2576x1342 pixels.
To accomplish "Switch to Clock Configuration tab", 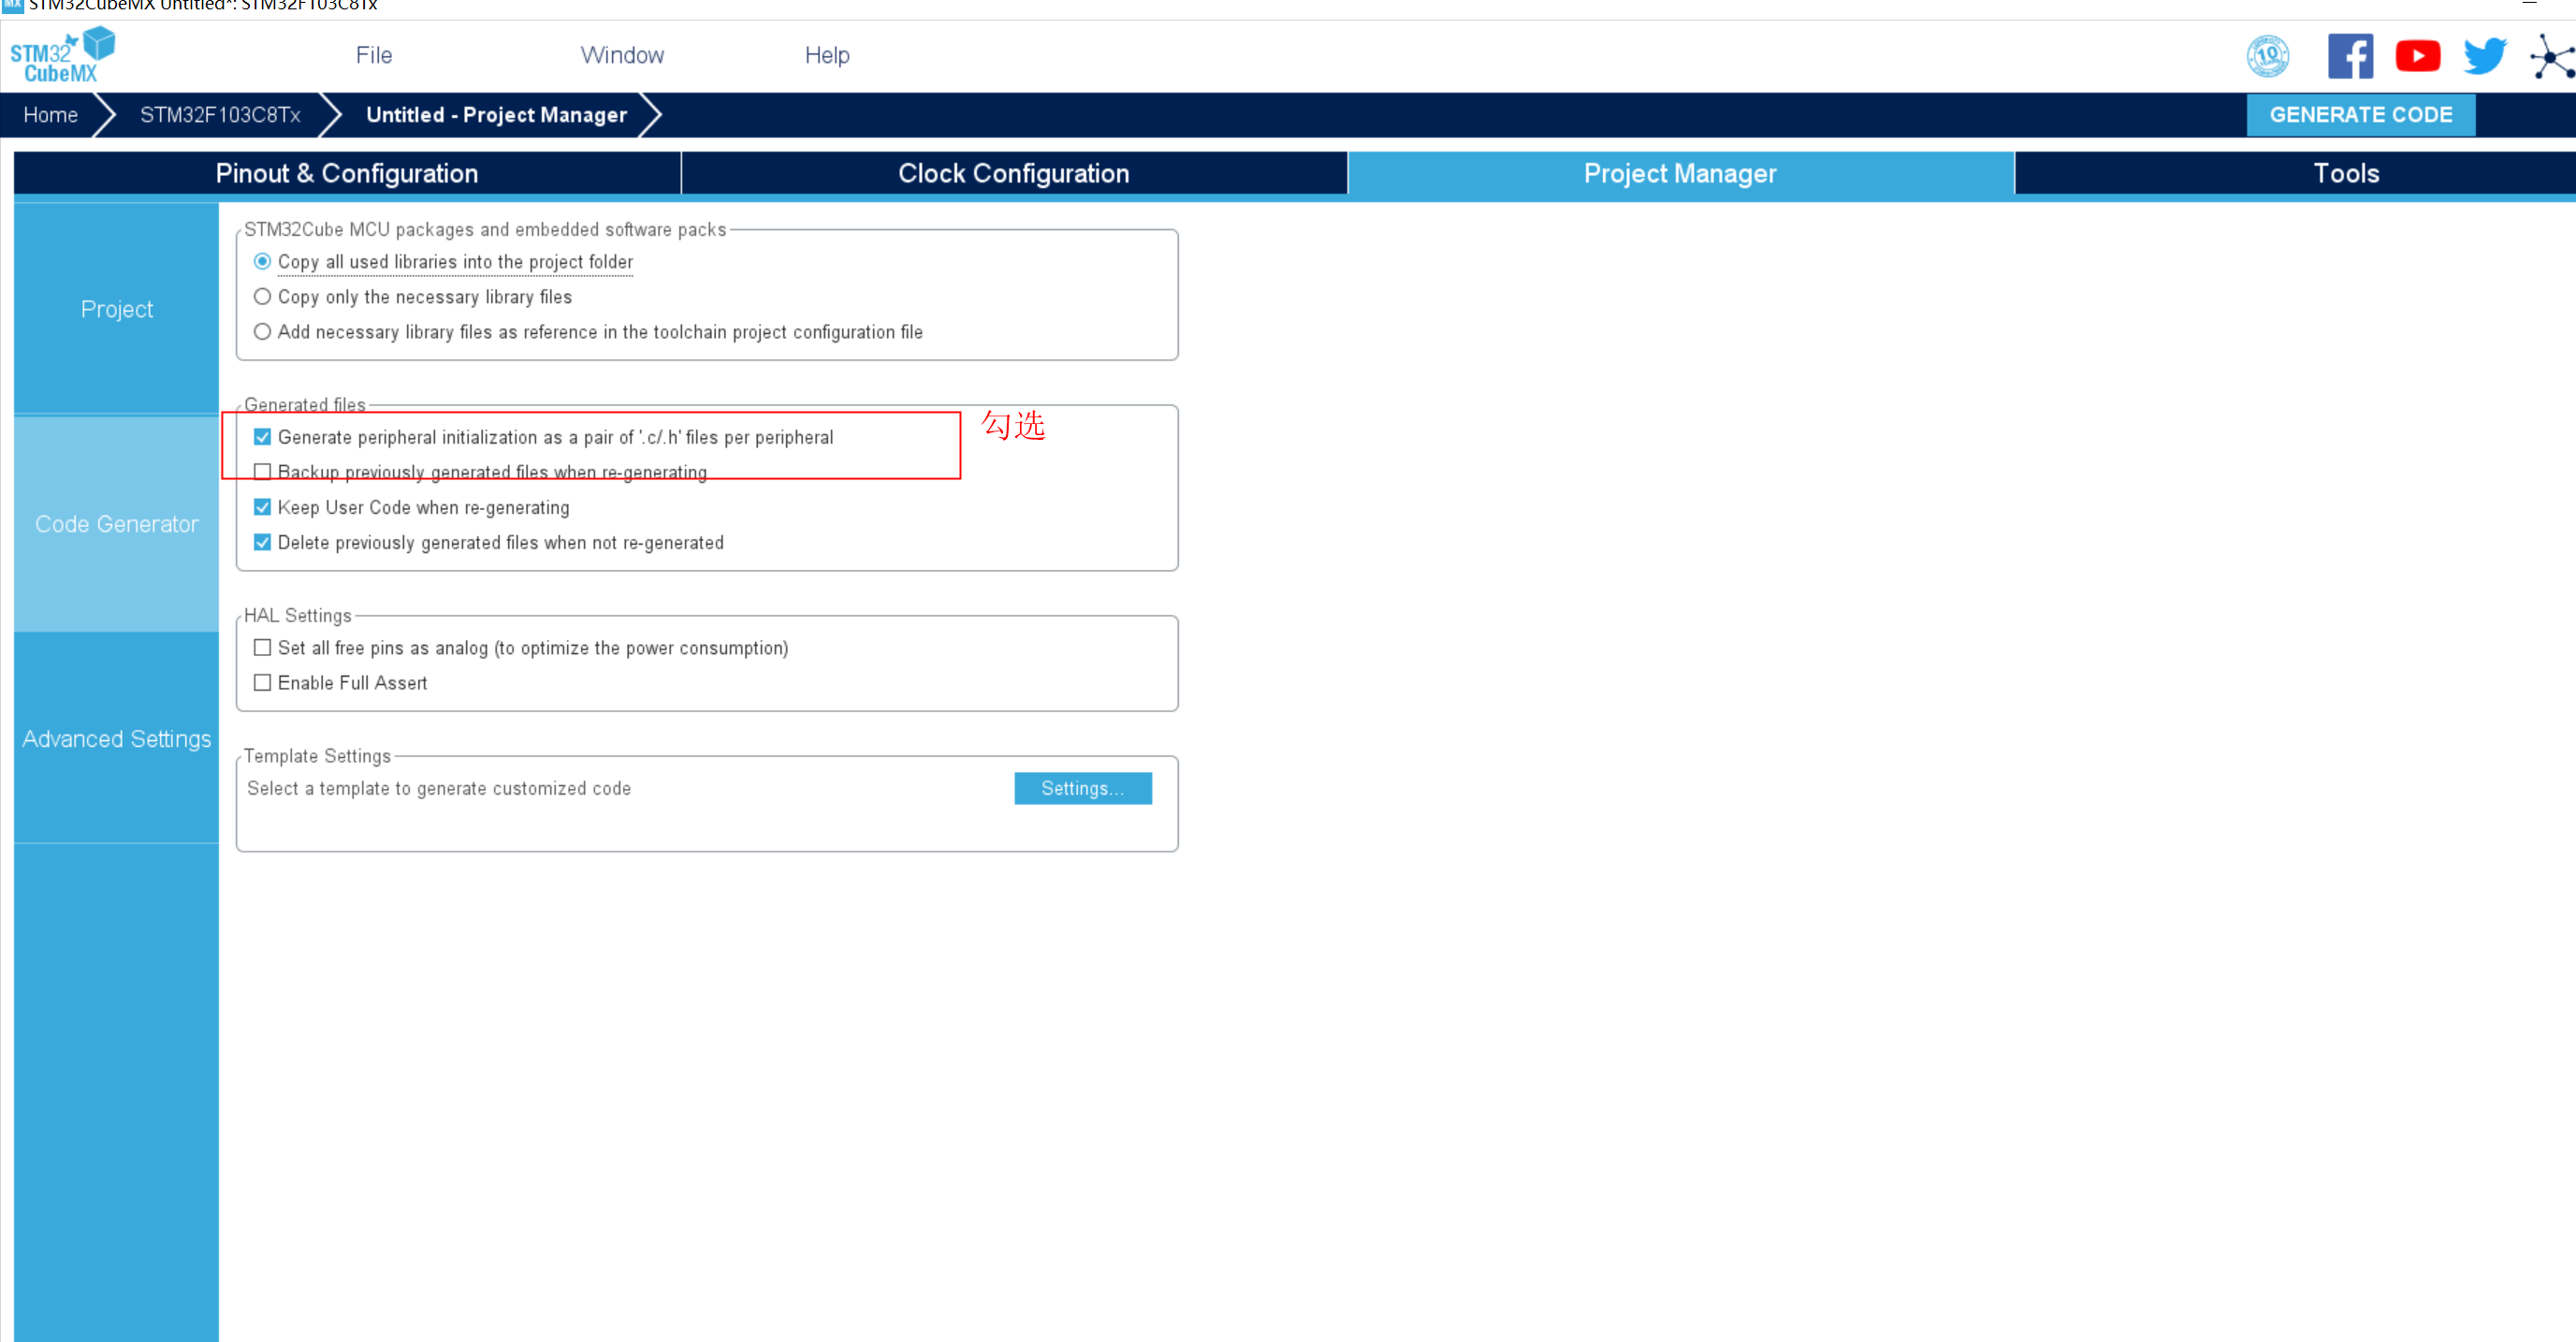I will click(x=1013, y=173).
